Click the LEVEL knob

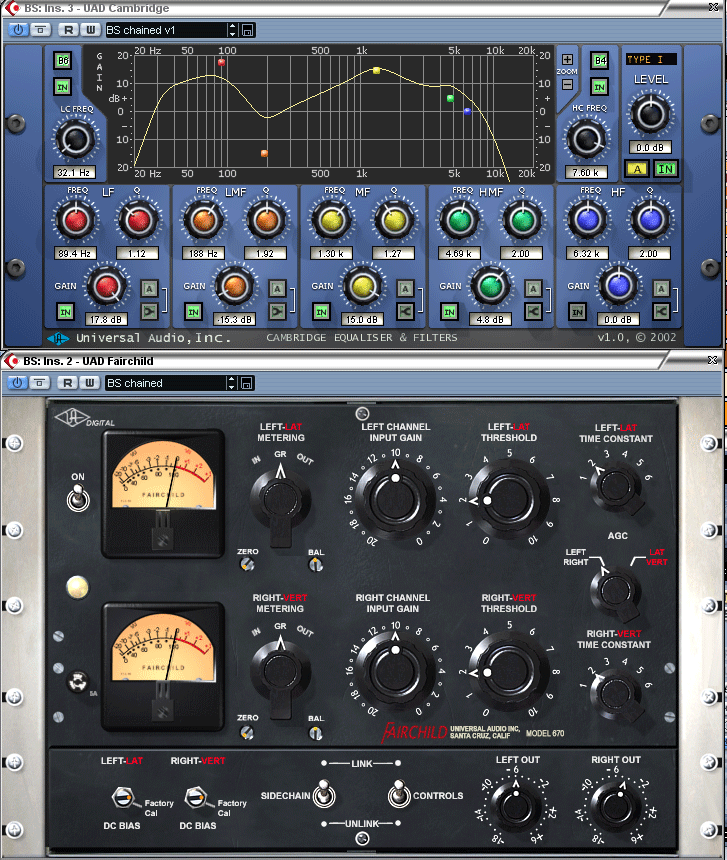point(651,114)
